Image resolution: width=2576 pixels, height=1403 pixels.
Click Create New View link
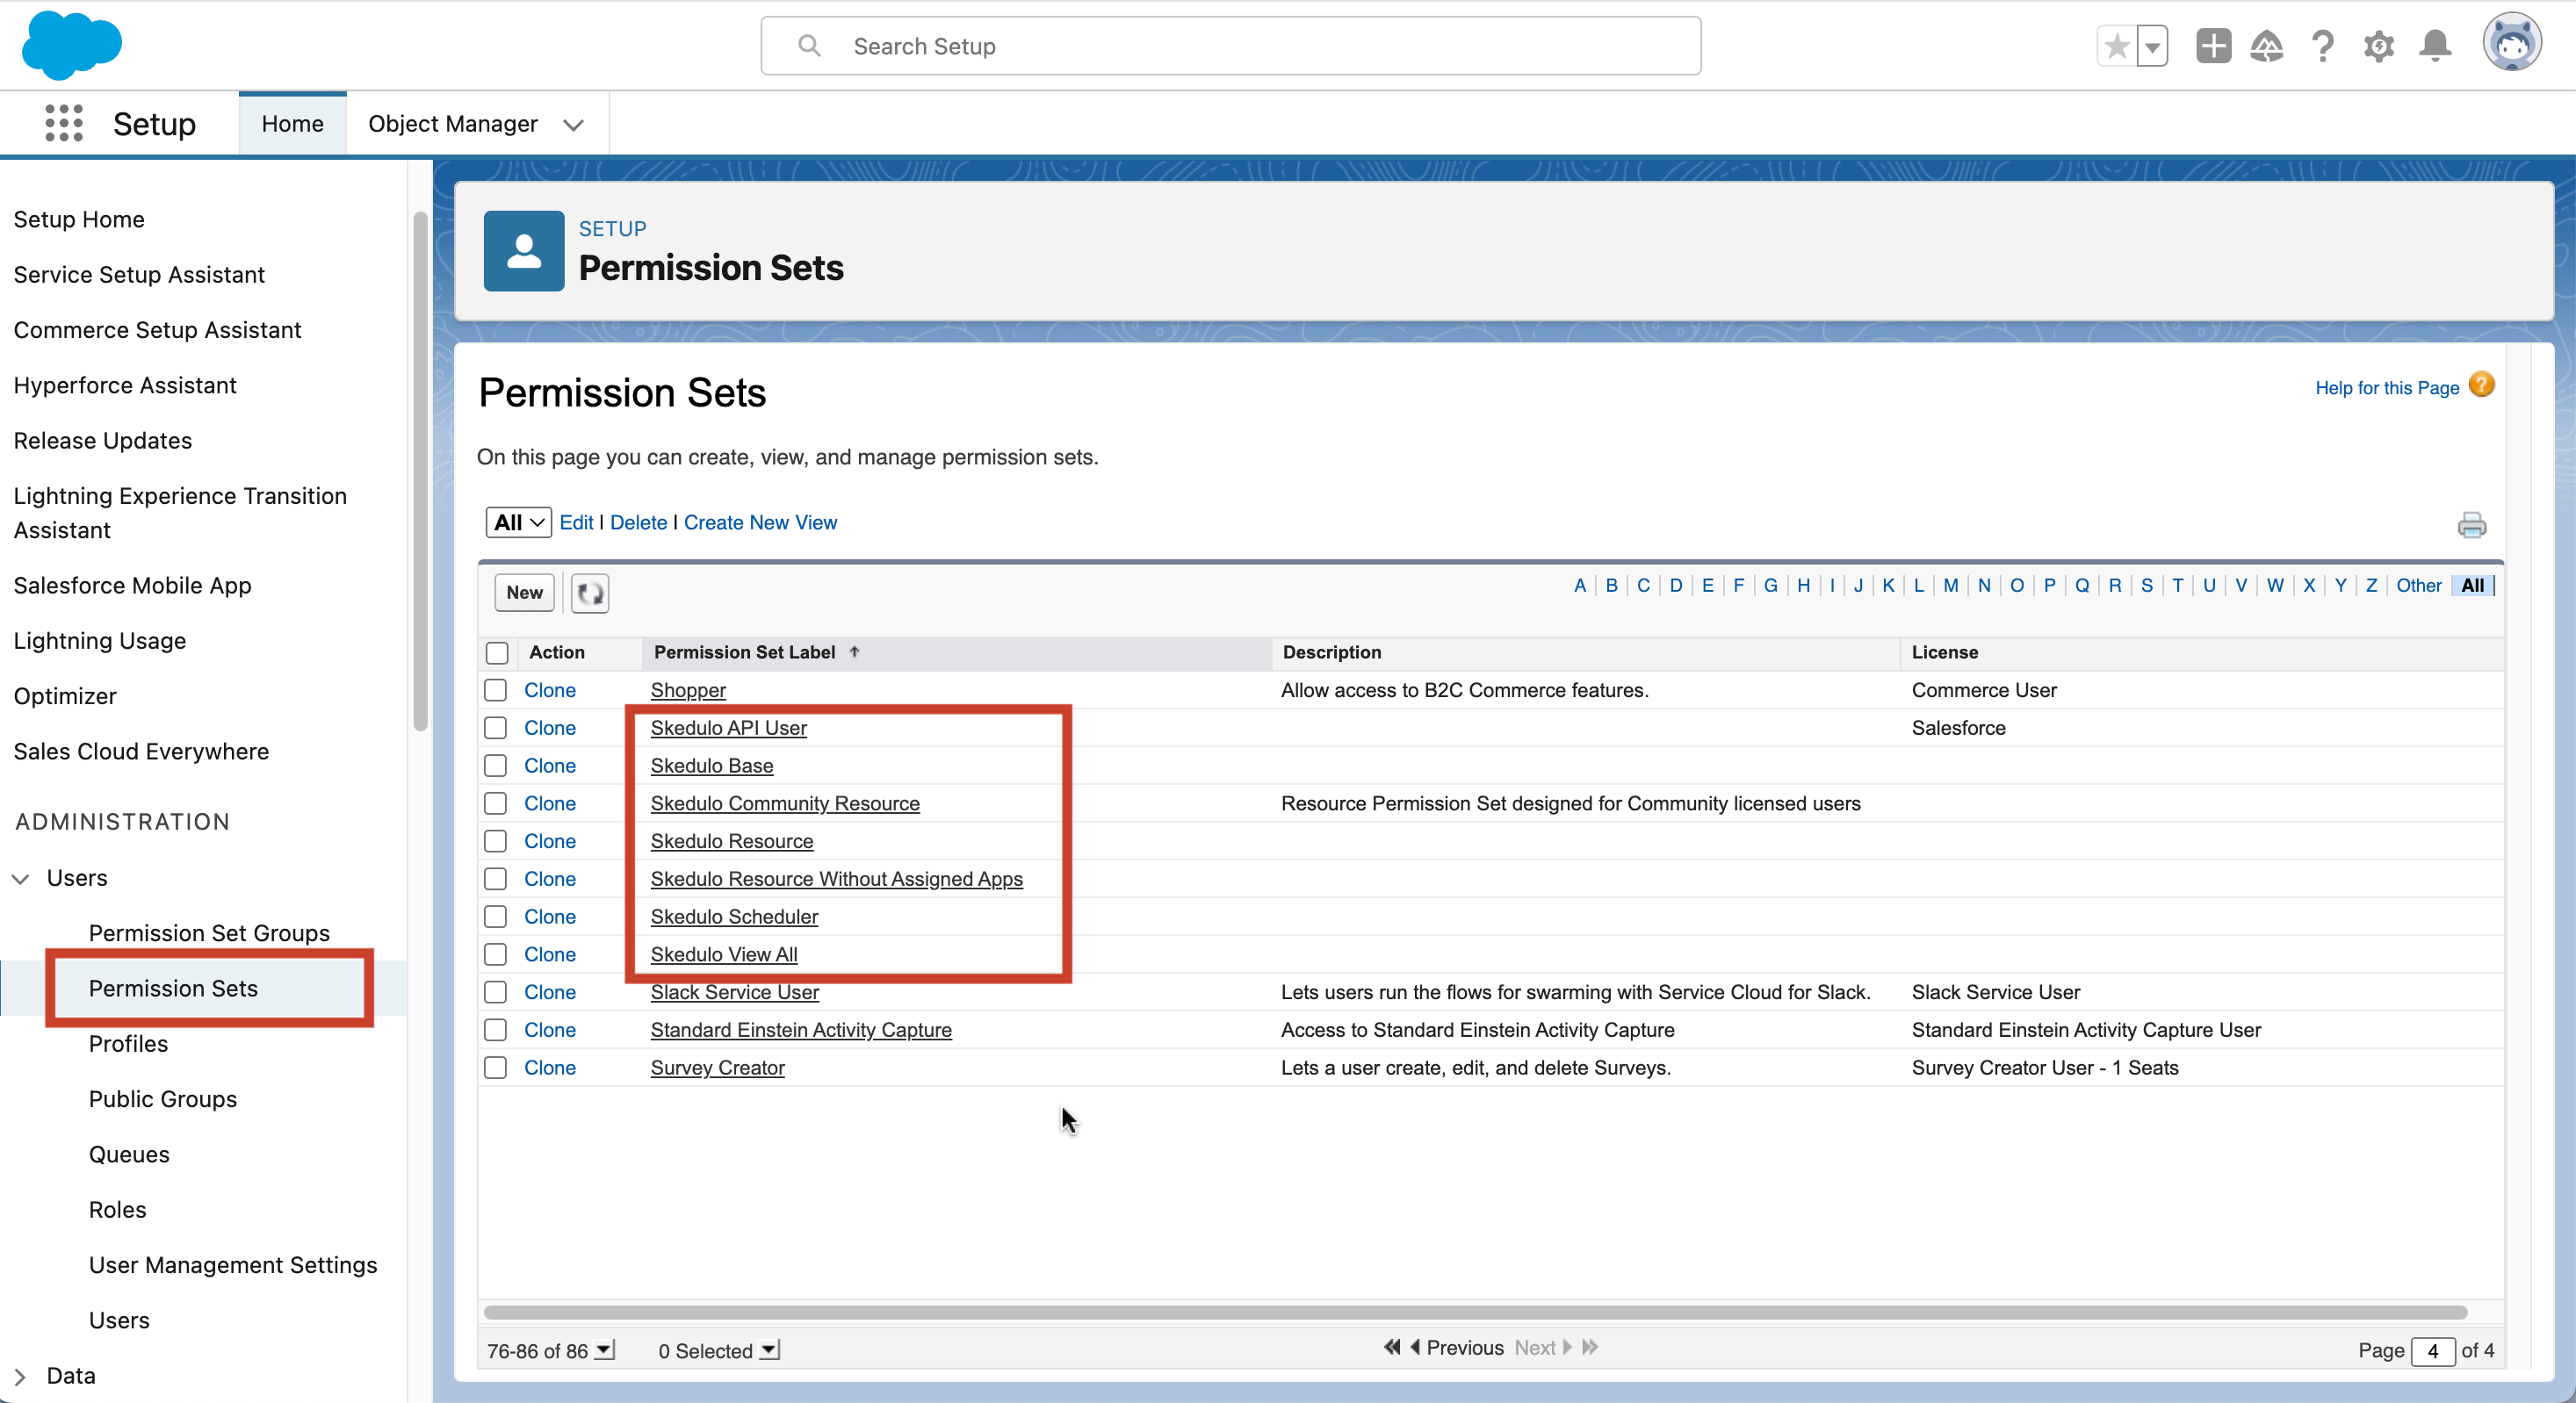(x=761, y=522)
